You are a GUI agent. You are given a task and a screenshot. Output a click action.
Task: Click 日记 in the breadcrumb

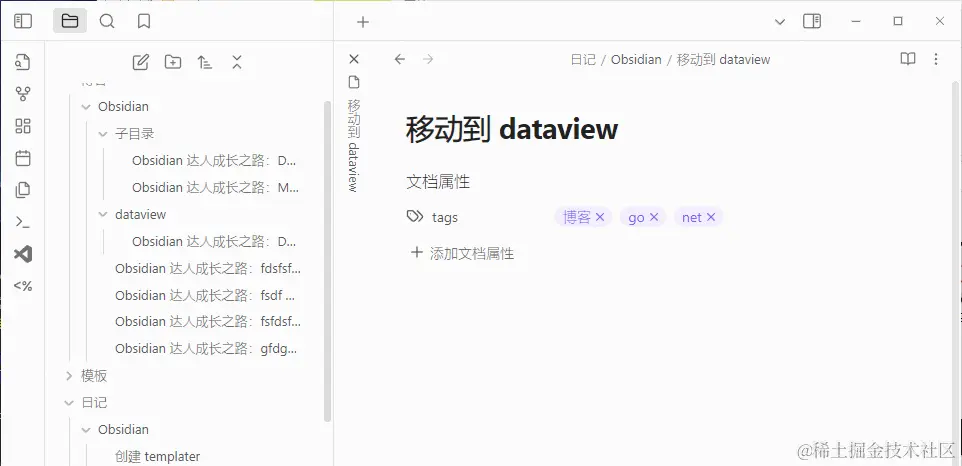pyautogui.click(x=583, y=59)
